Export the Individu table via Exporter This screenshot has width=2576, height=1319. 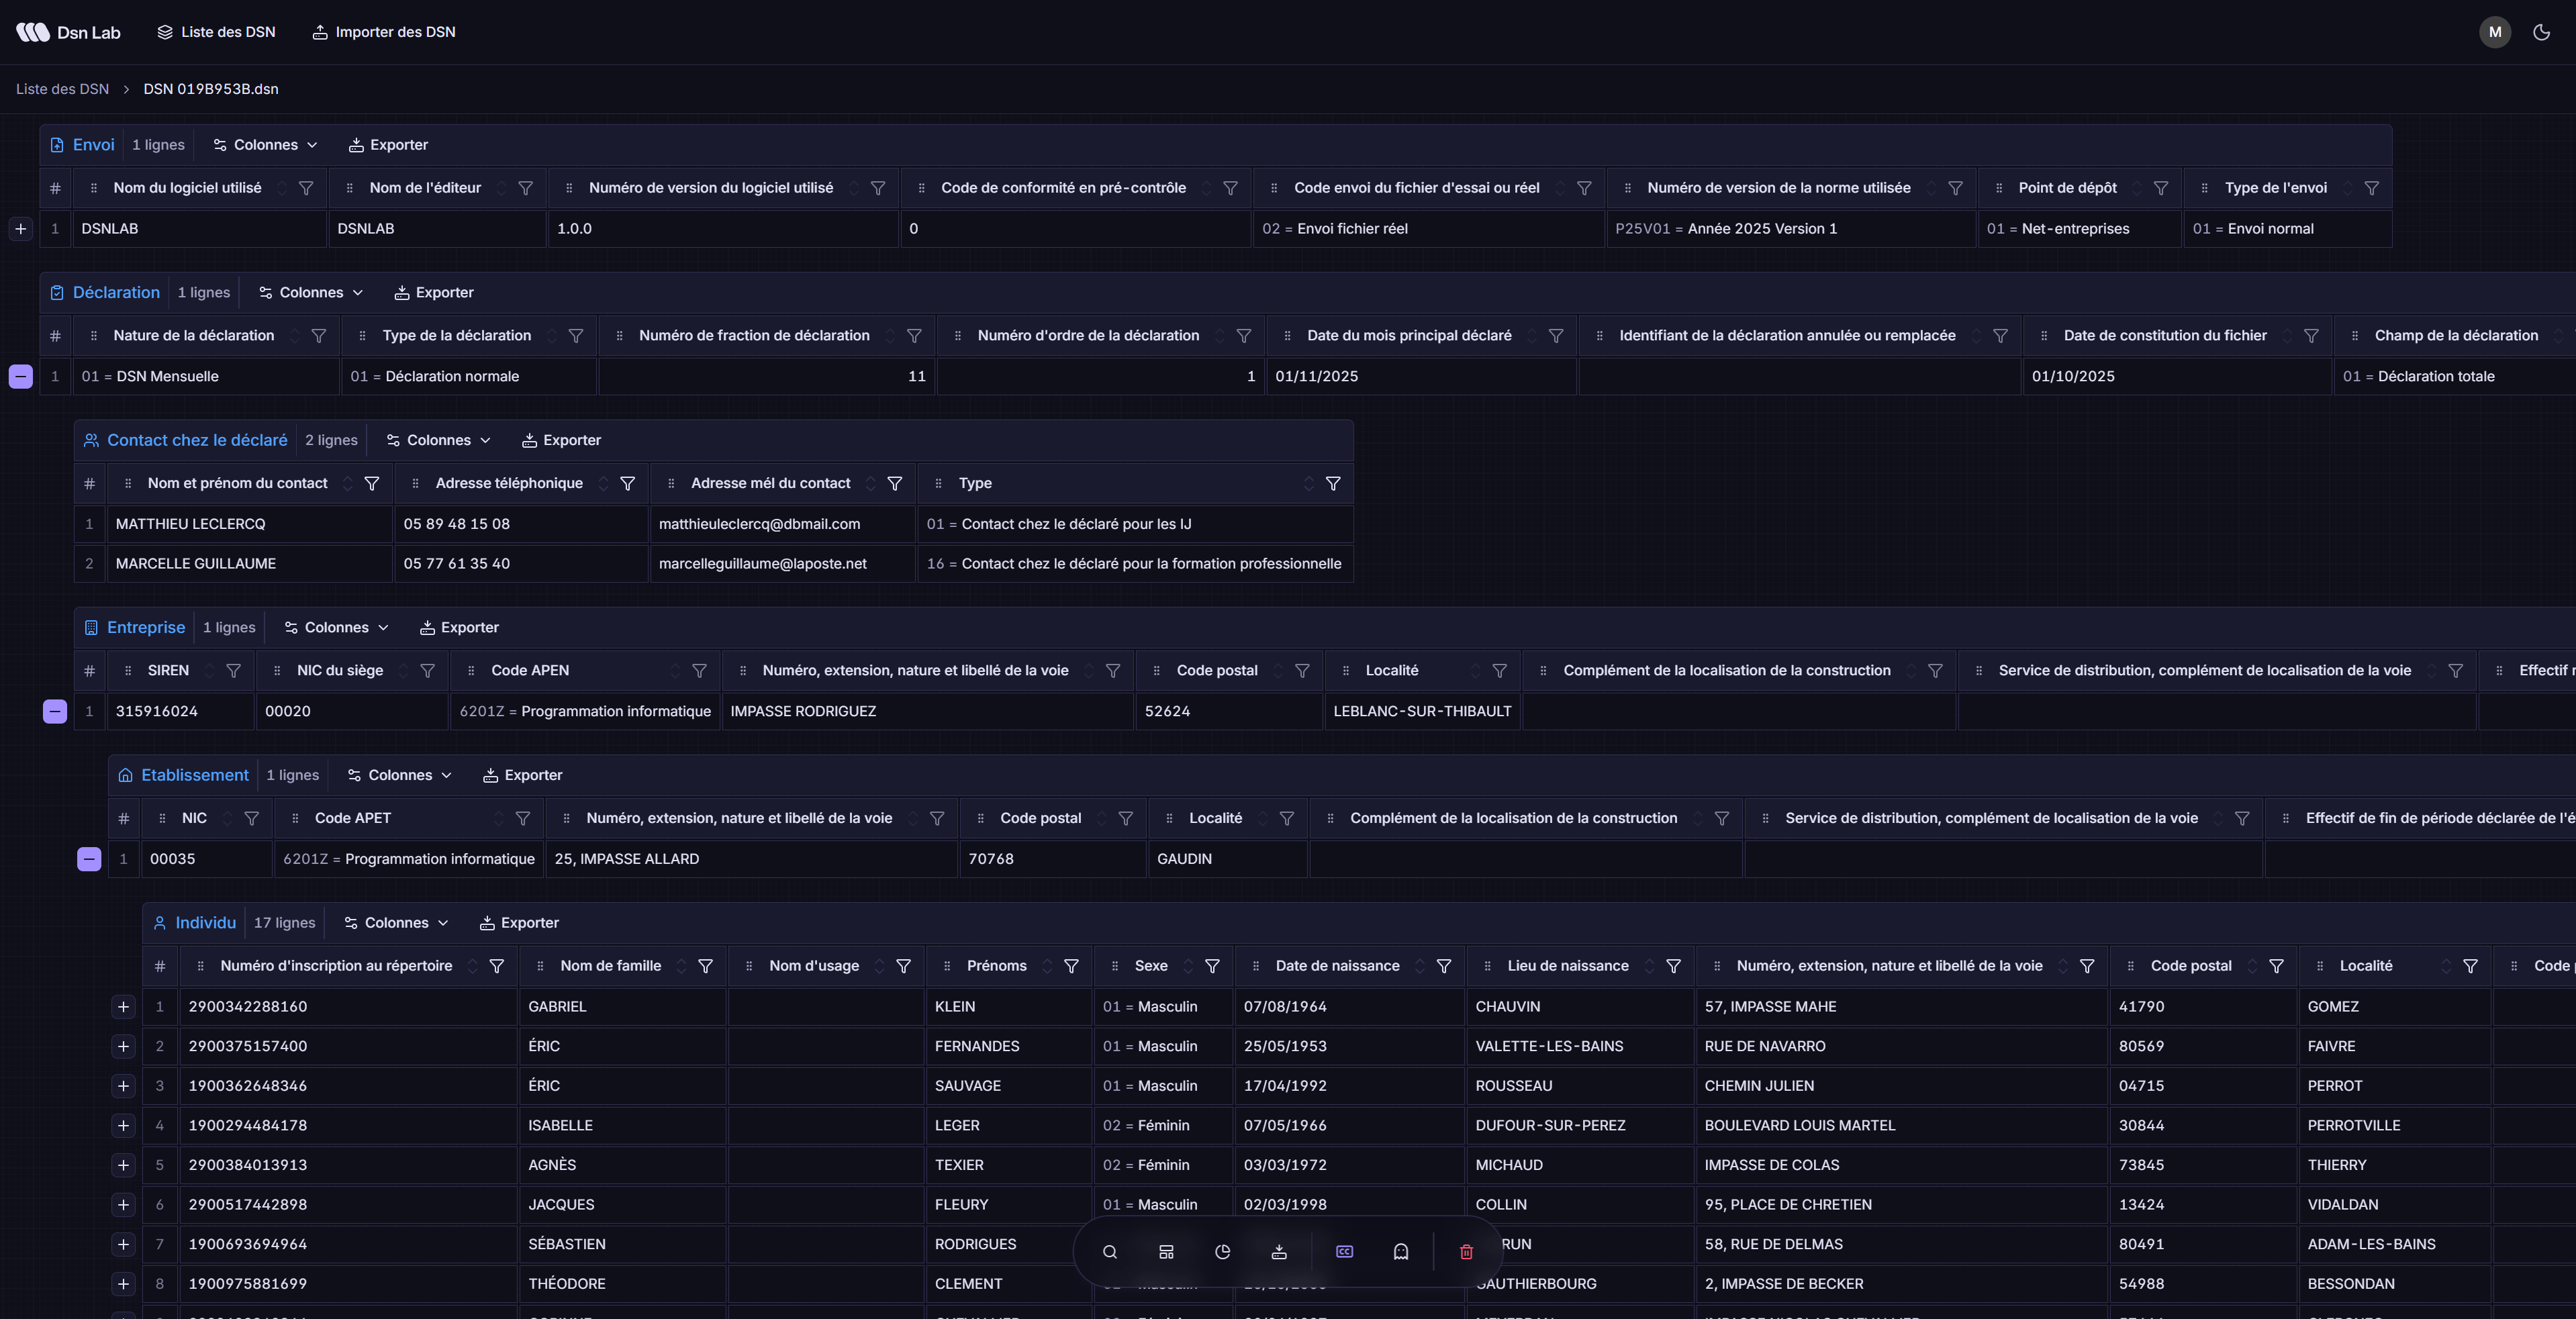[x=518, y=922]
